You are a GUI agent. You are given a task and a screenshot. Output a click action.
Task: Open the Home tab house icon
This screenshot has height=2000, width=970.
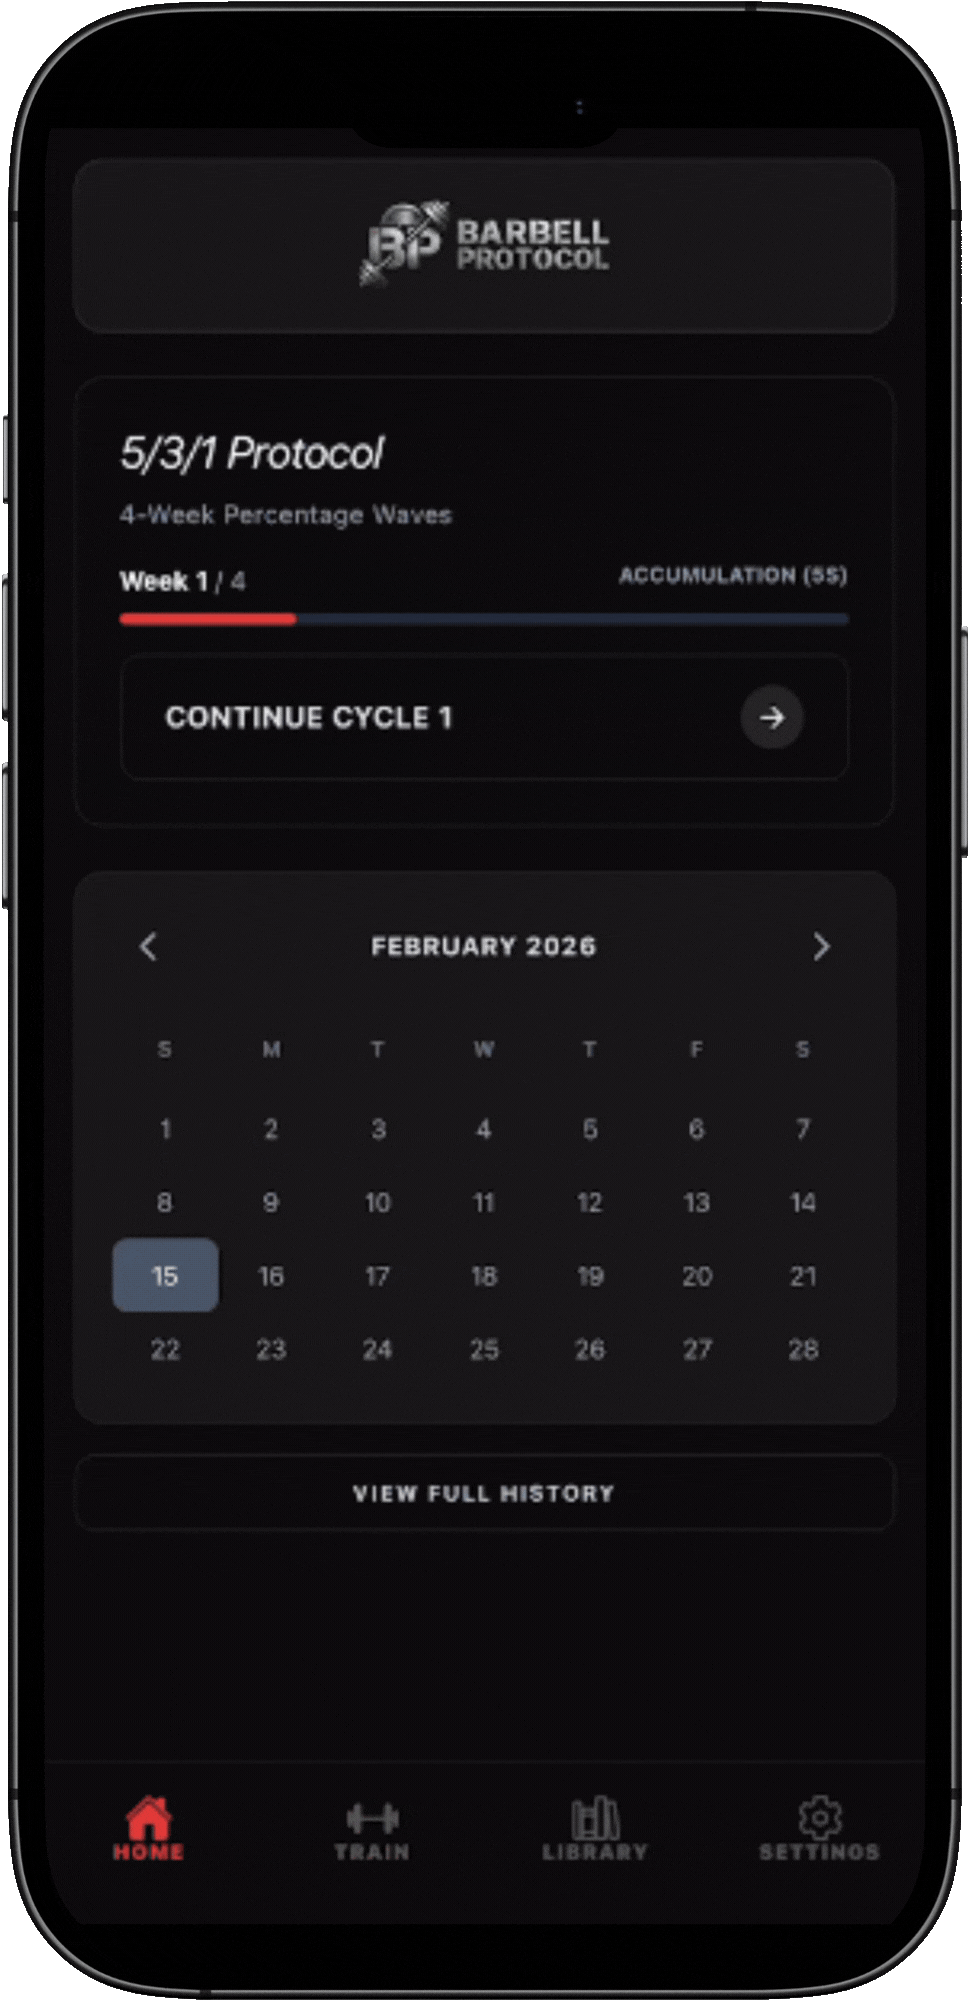148,1817
